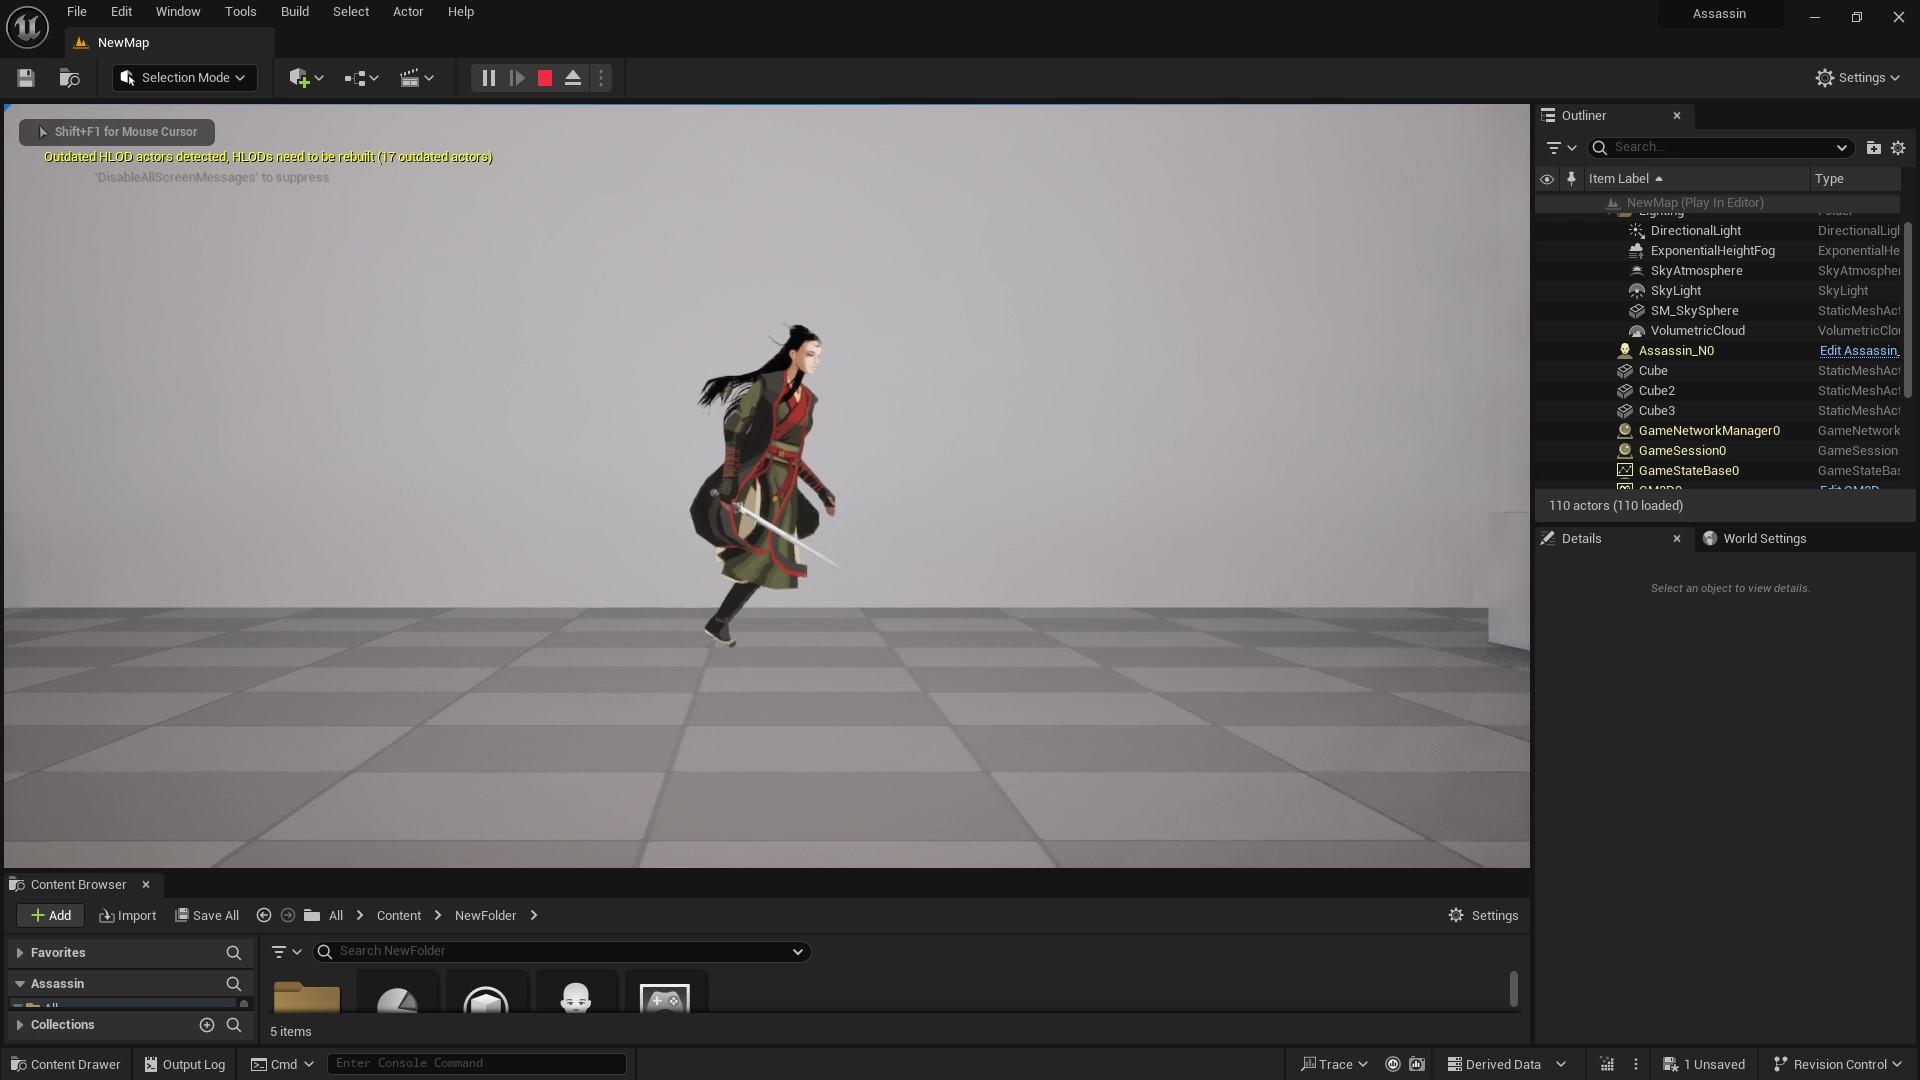Open the File menu
Viewport: 1920px width, 1080px height.
(77, 12)
